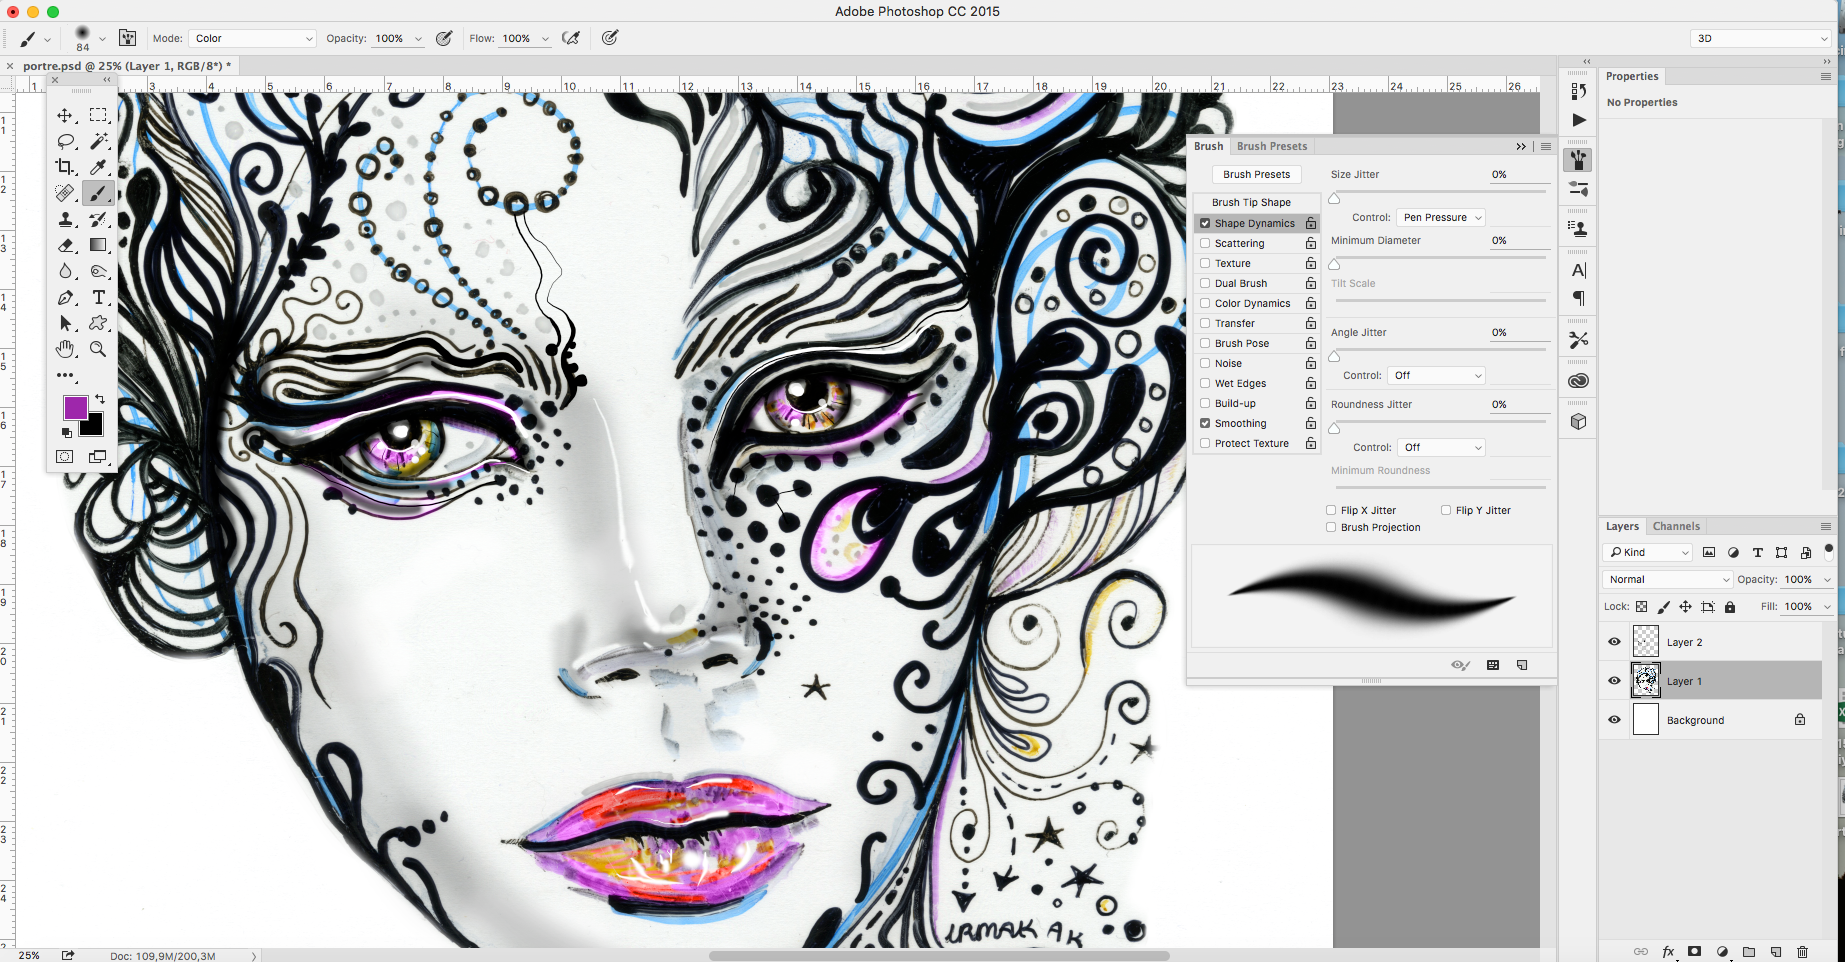Check the Flip X Jitter option

pyautogui.click(x=1331, y=510)
